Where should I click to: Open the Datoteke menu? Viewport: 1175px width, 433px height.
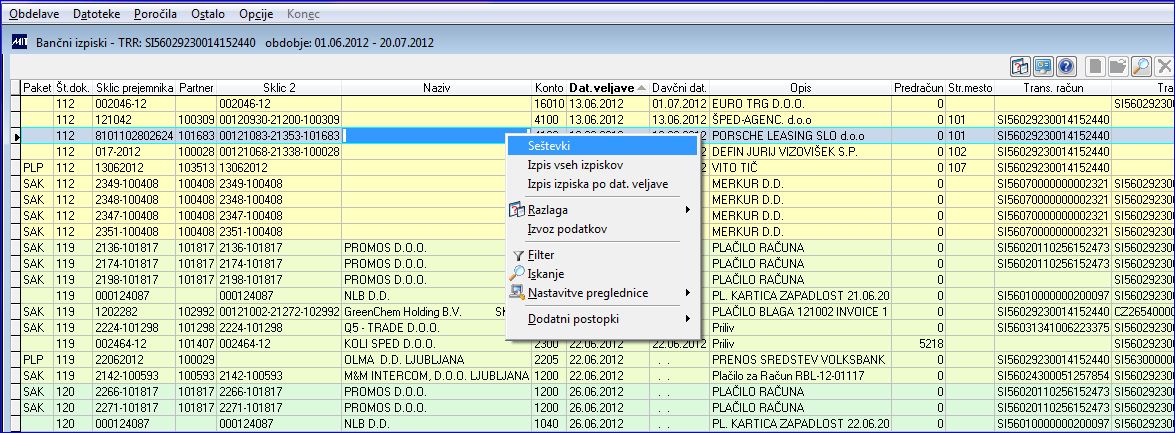(97, 14)
